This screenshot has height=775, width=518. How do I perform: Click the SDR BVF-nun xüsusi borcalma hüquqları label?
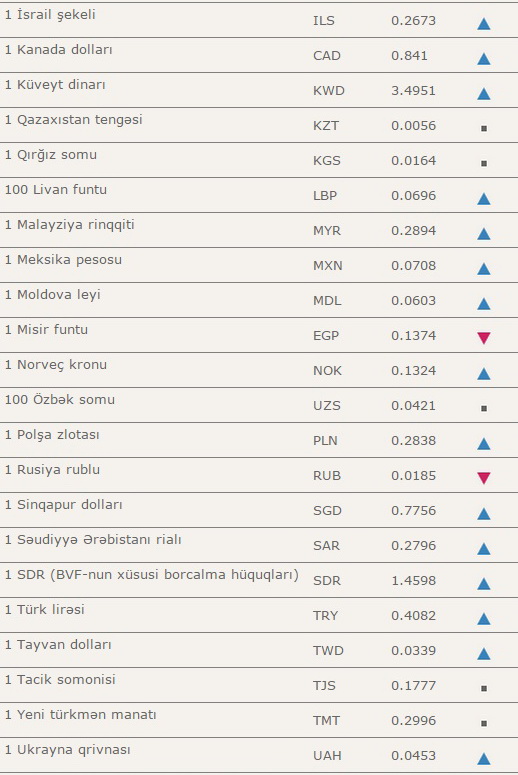pos(152,575)
